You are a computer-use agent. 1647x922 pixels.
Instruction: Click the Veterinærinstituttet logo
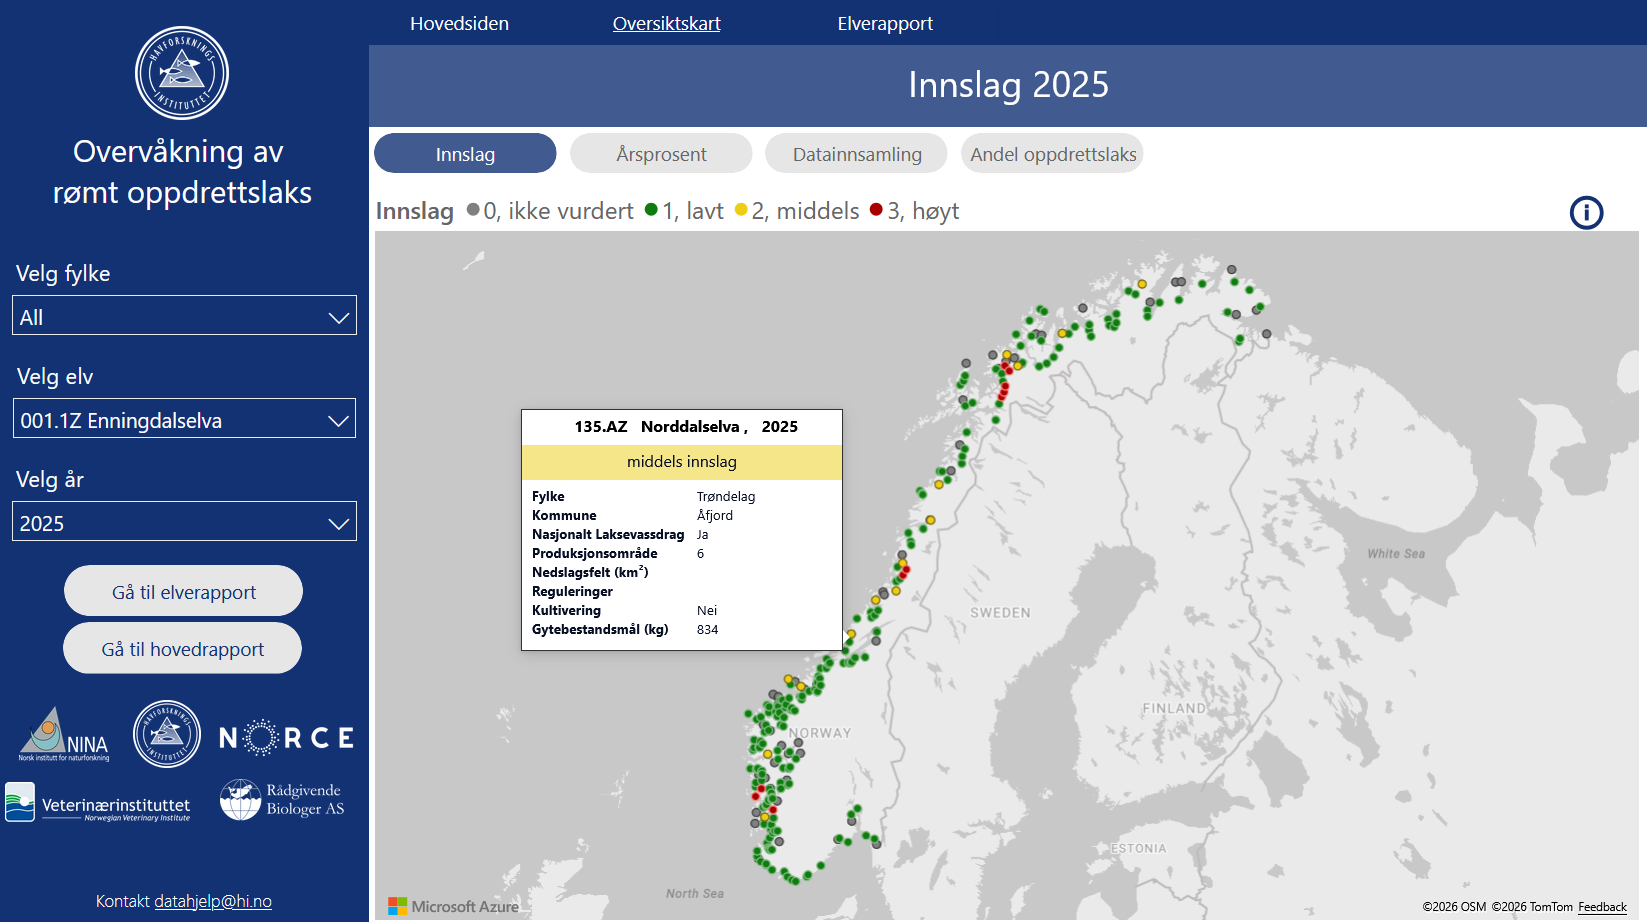point(97,803)
